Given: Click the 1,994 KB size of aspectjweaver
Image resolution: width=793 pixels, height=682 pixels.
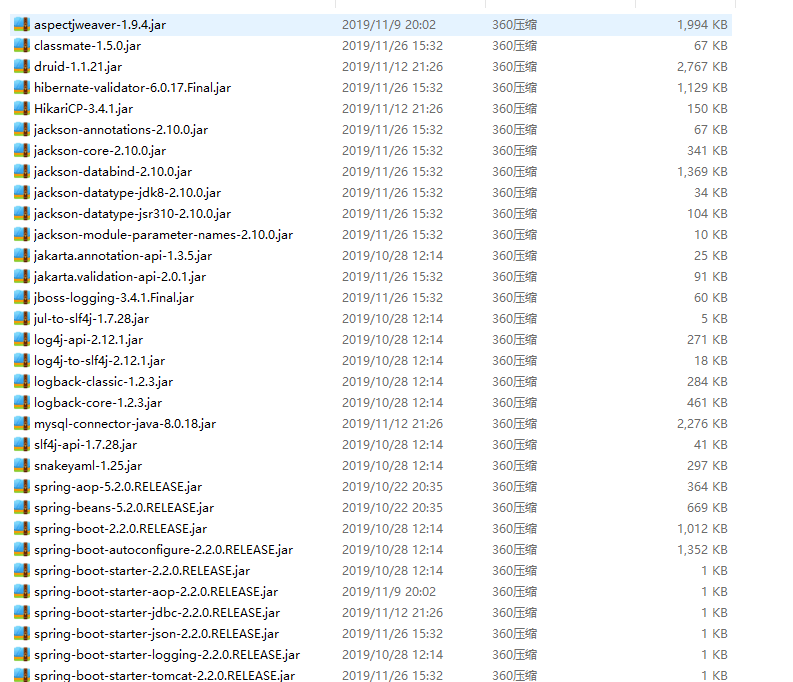Looking at the screenshot, I should 702,25.
